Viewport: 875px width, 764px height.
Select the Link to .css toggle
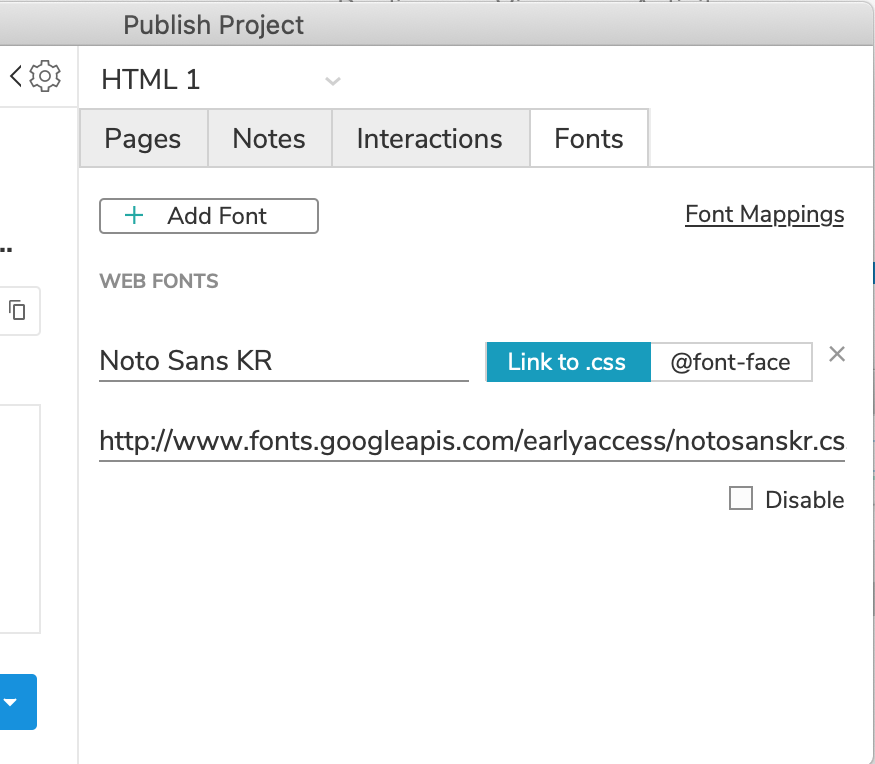click(x=568, y=362)
